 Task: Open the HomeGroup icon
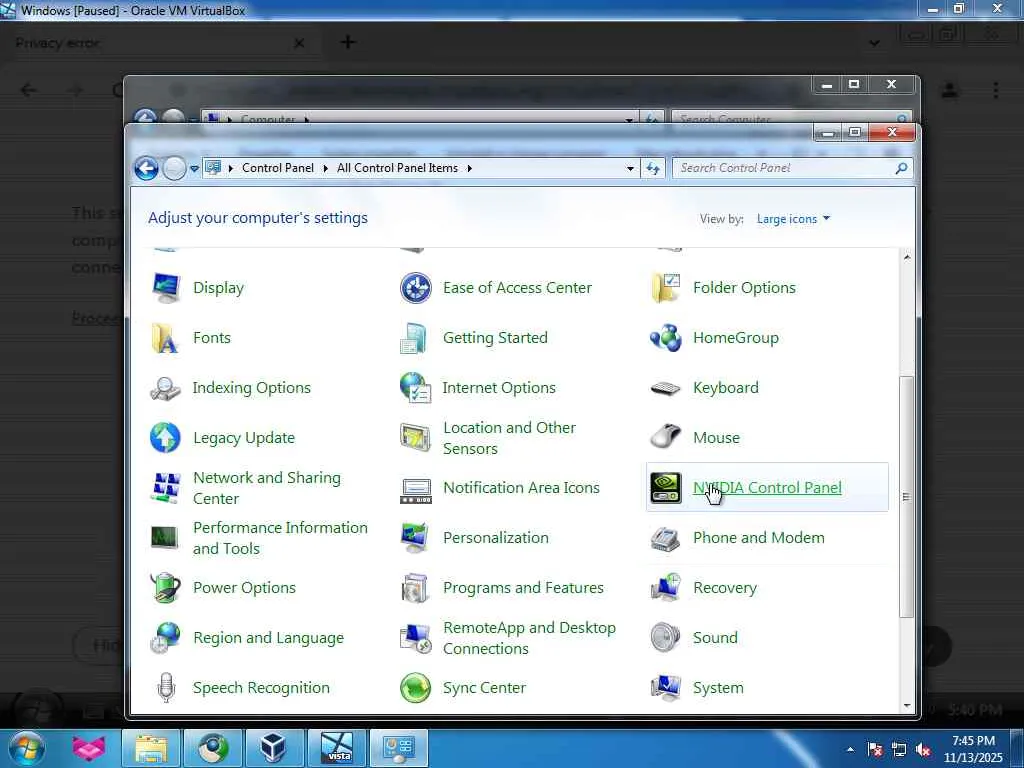[665, 338]
